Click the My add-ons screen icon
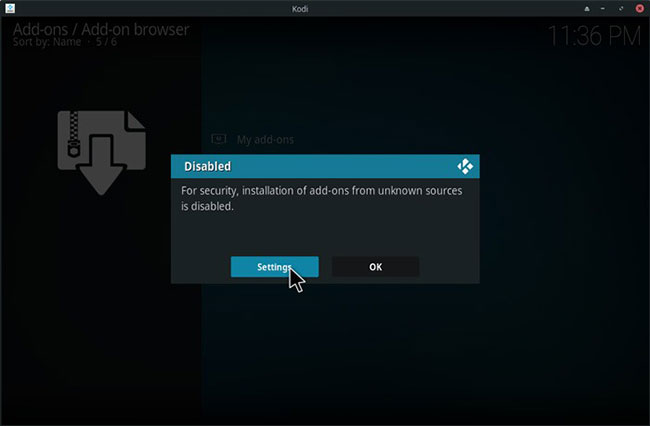Image resolution: width=650 pixels, height=426 pixels. pos(219,139)
